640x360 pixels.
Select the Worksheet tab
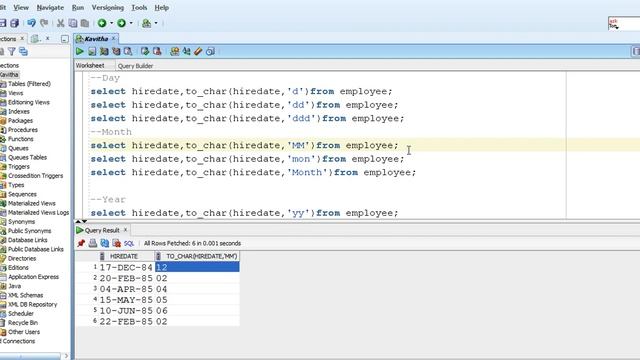(x=90, y=65)
